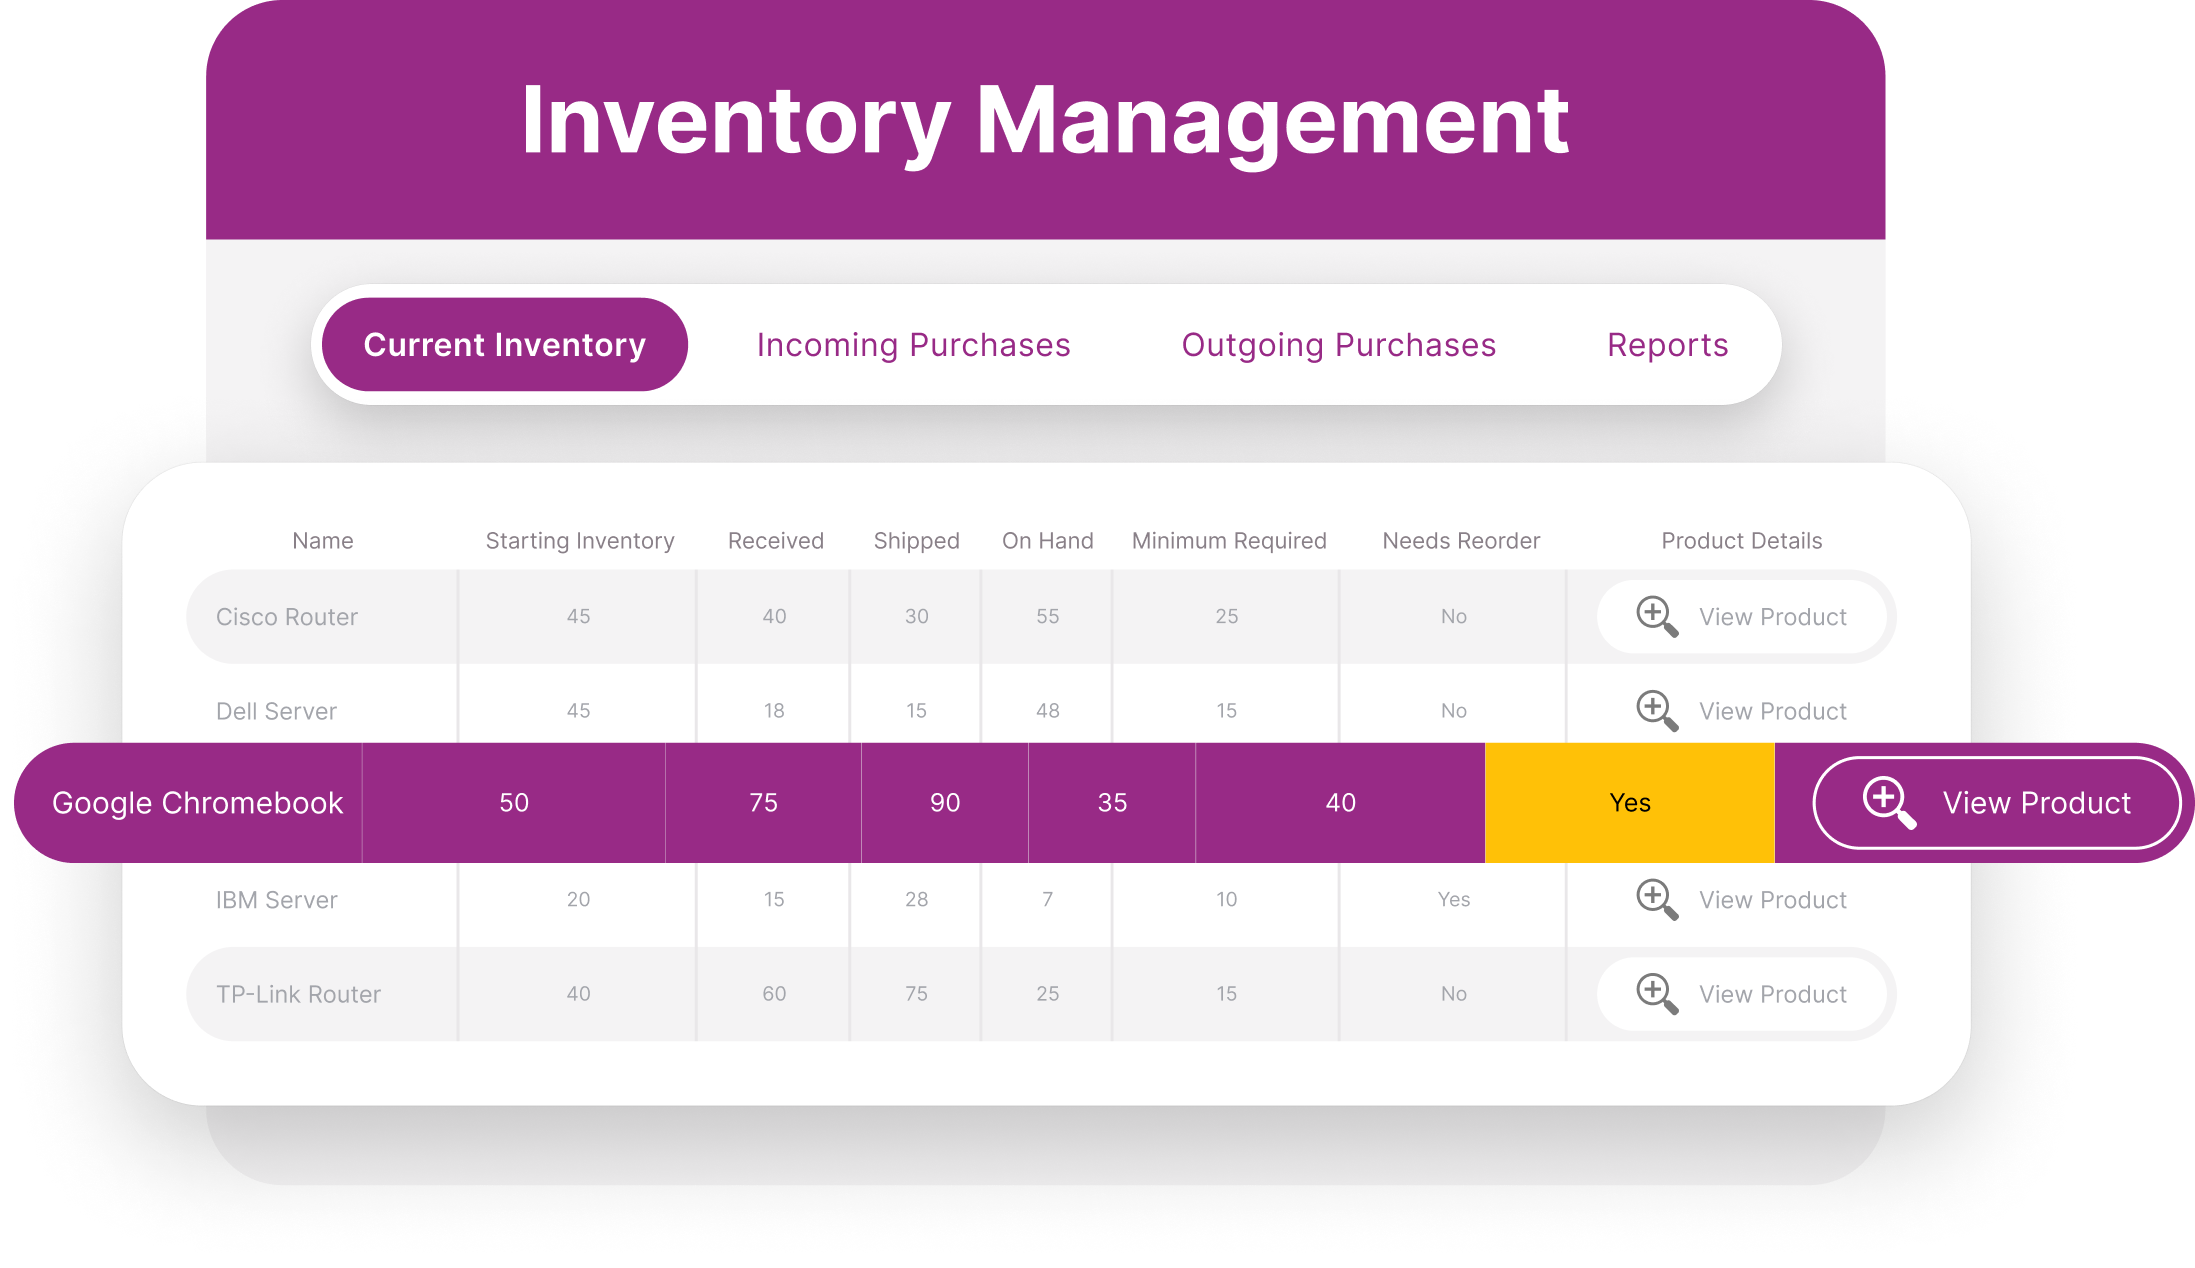This screenshot has width=2195, height=1268.
Task: Click magnifier icon in Cisco Router row
Action: (x=1656, y=616)
